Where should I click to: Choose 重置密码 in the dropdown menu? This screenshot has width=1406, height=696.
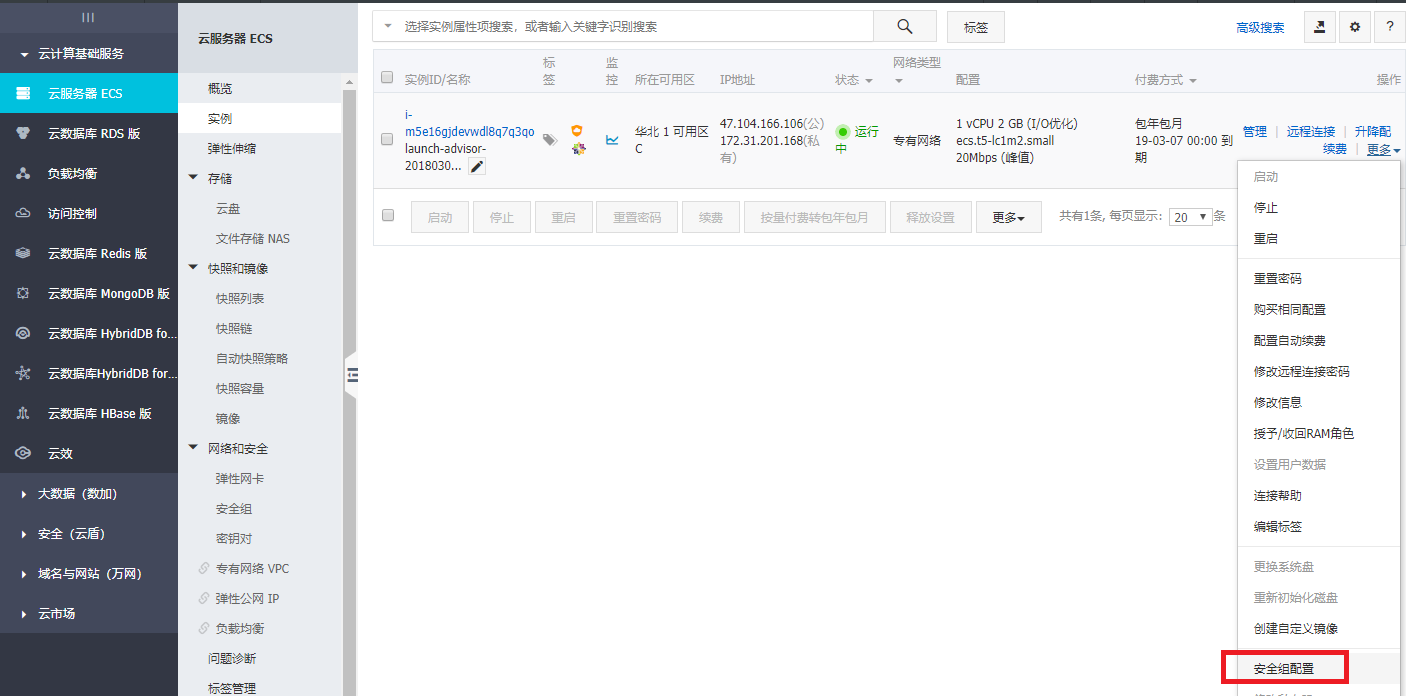point(1278,278)
